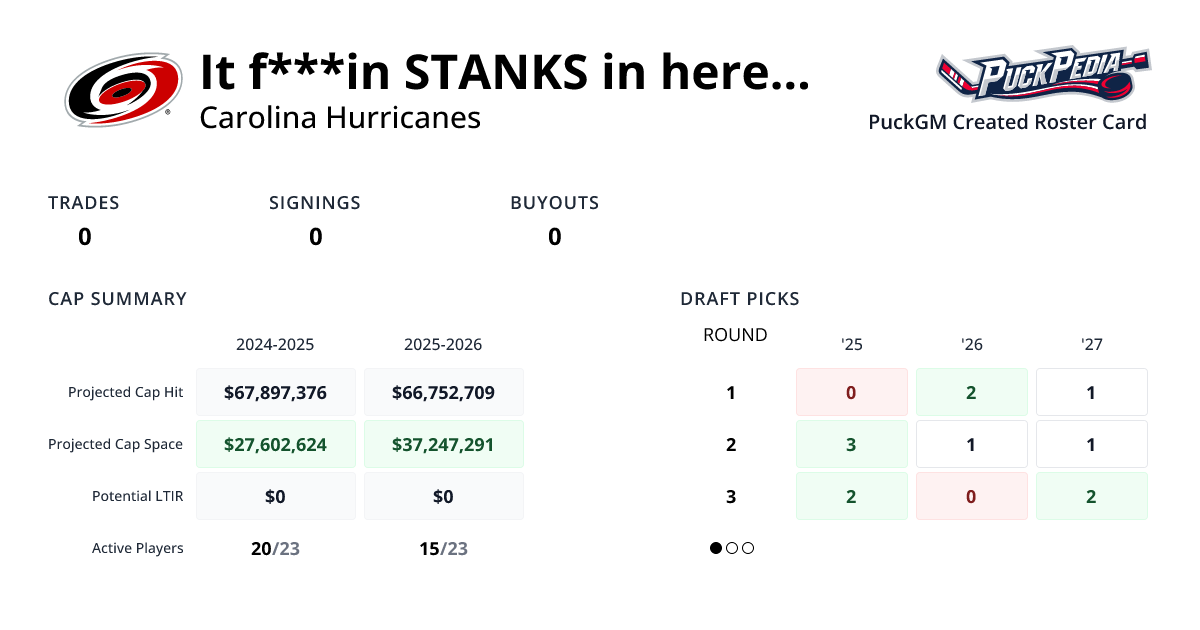Click the TRADES counter showing 0
1200x630 pixels.
point(84,237)
